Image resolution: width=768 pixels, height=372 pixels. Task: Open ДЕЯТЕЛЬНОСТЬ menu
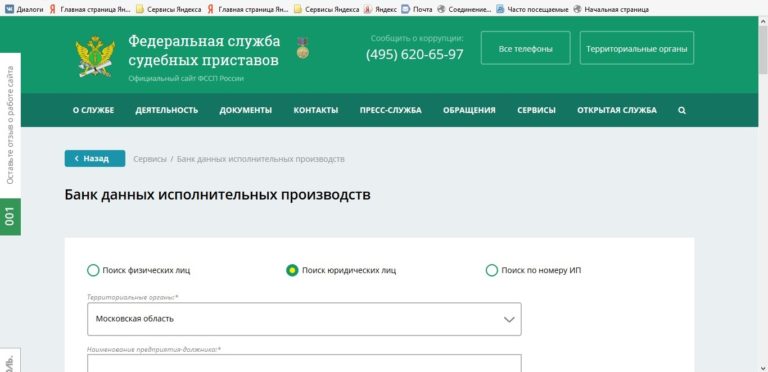pyautogui.click(x=167, y=110)
